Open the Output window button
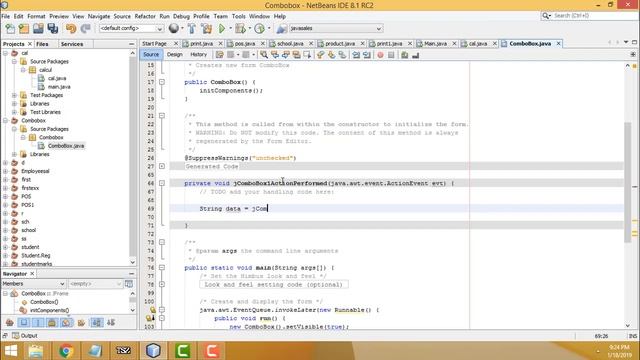The height and width of the screenshot is (360, 640). tap(25, 336)
